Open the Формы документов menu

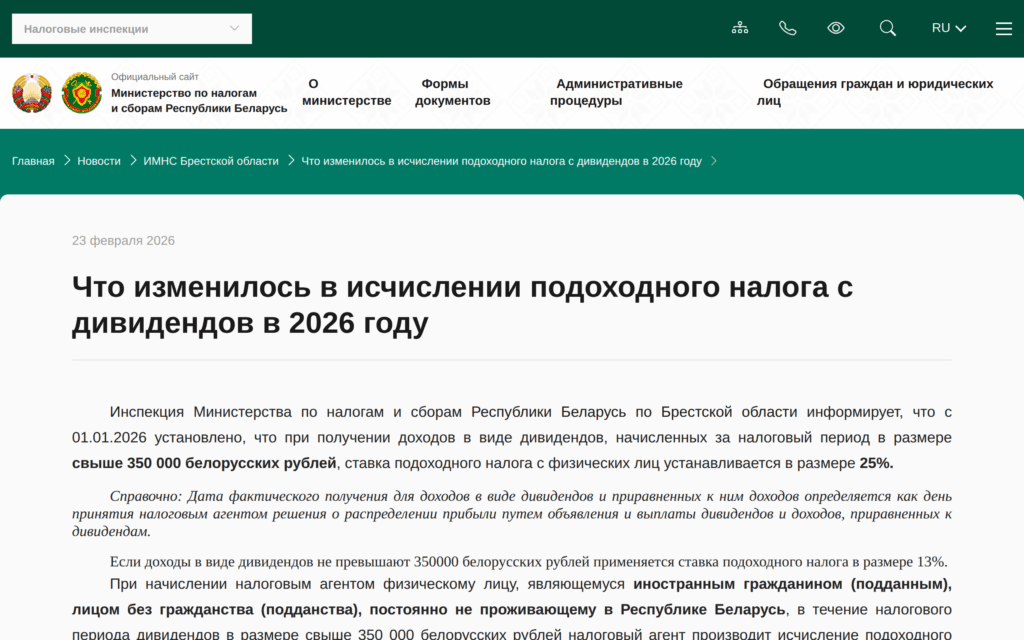click(453, 92)
